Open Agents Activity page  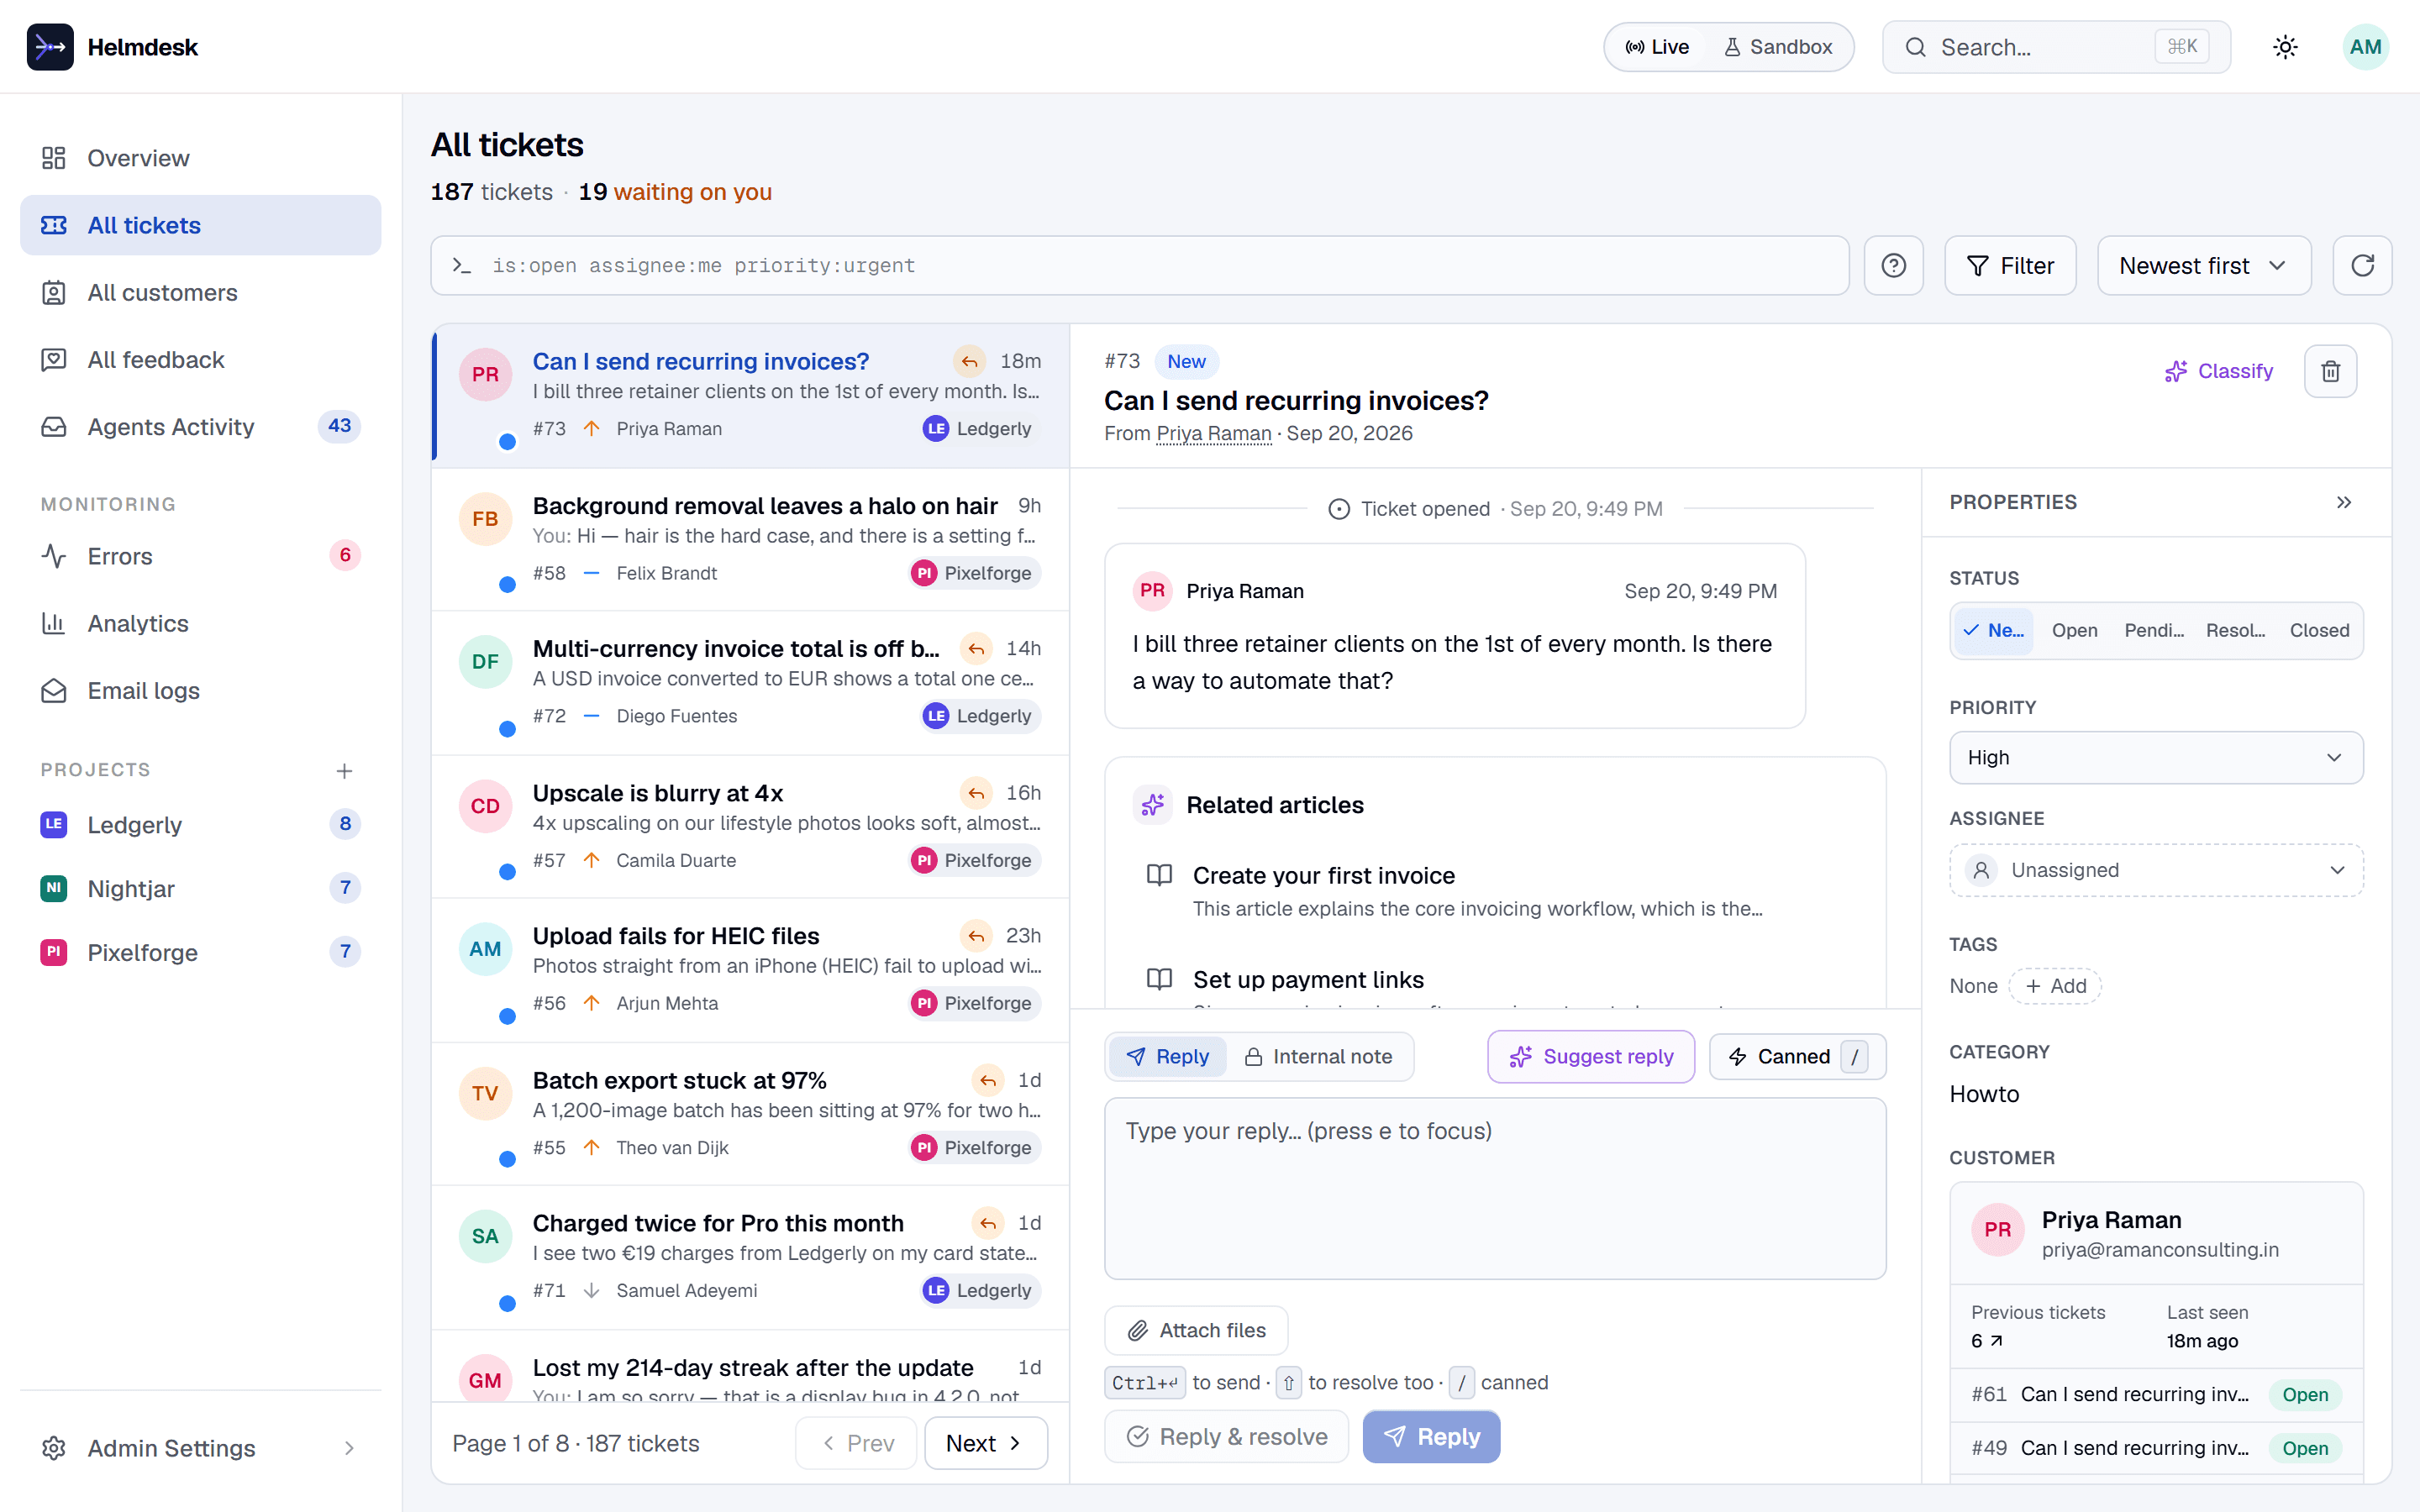click(x=200, y=426)
